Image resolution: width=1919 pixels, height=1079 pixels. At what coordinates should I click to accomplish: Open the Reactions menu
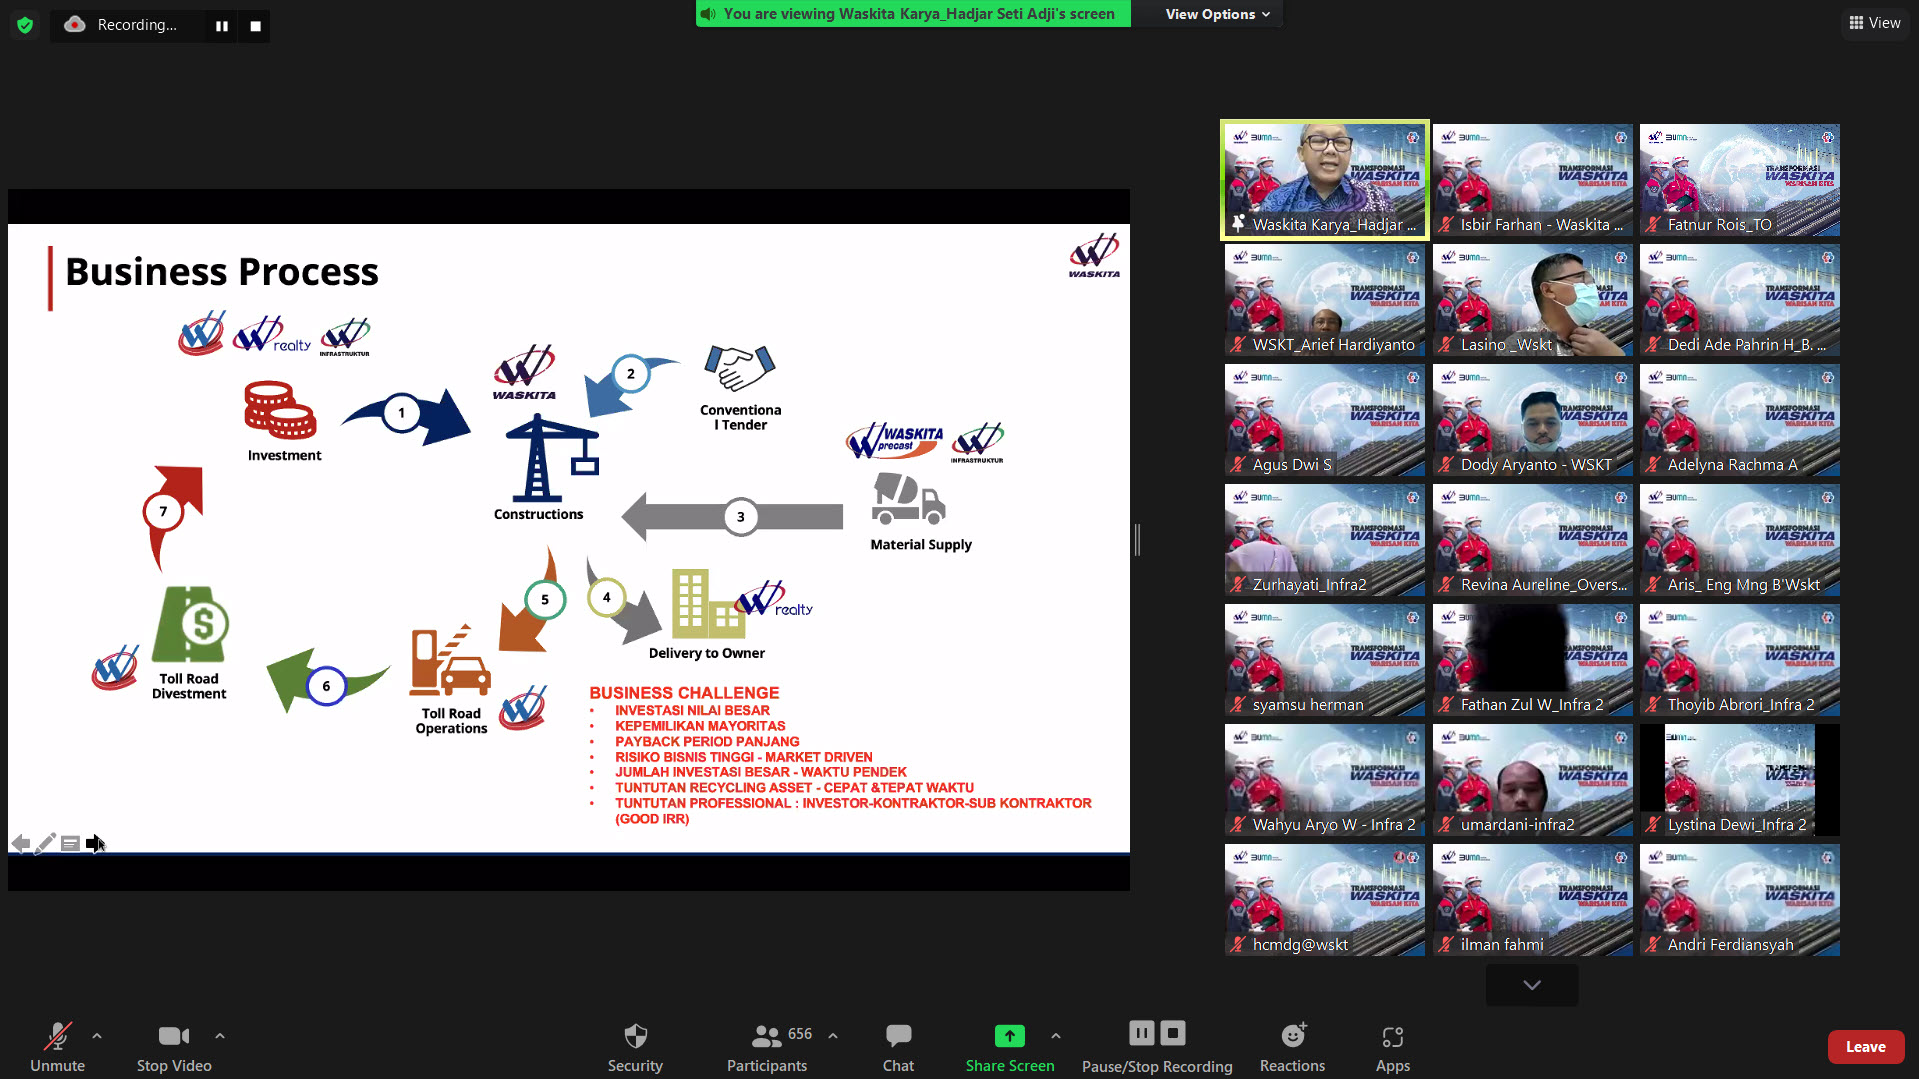[1292, 1046]
